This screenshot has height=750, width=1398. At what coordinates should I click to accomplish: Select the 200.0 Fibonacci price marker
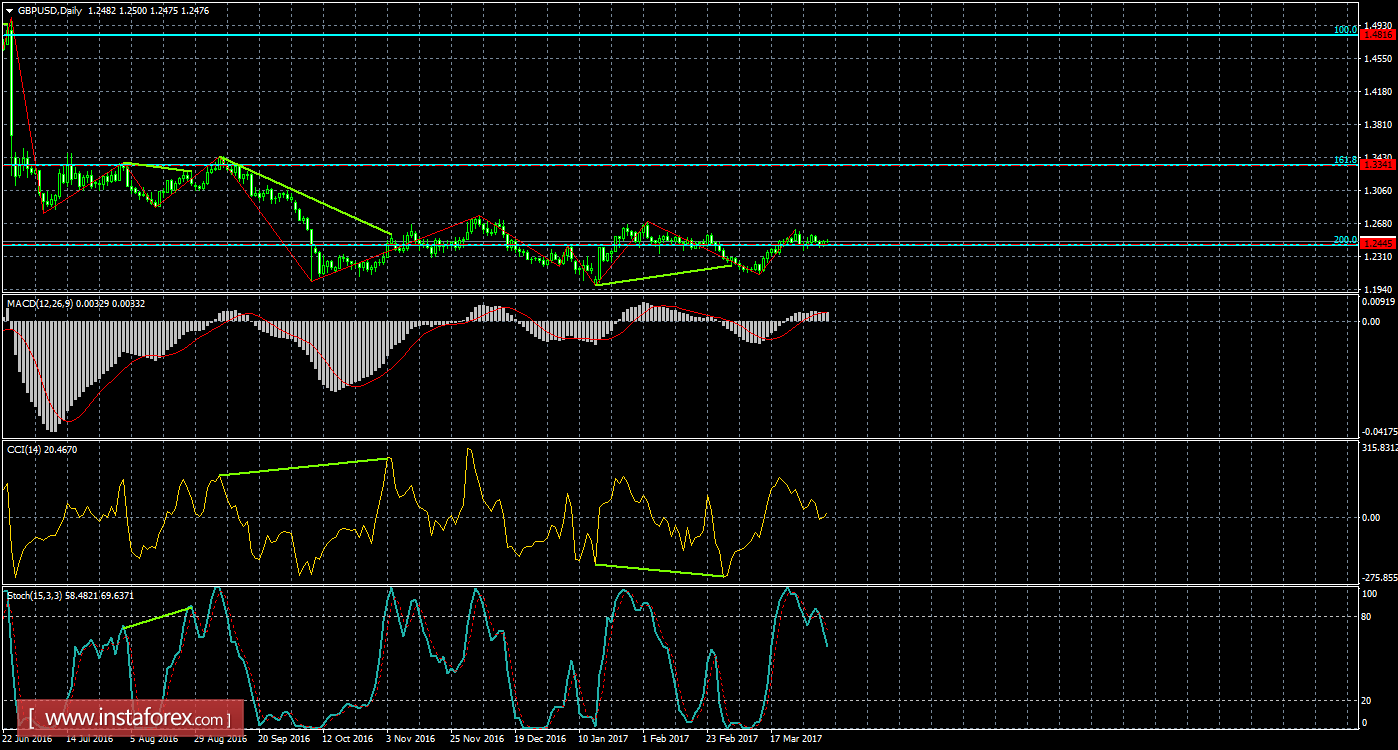[1348, 239]
